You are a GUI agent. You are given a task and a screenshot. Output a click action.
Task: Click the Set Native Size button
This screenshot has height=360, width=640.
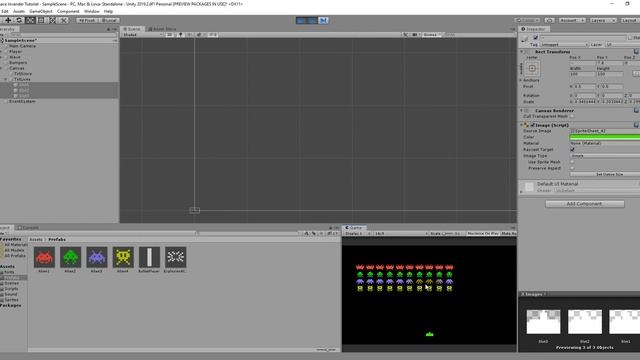[x=605, y=174]
